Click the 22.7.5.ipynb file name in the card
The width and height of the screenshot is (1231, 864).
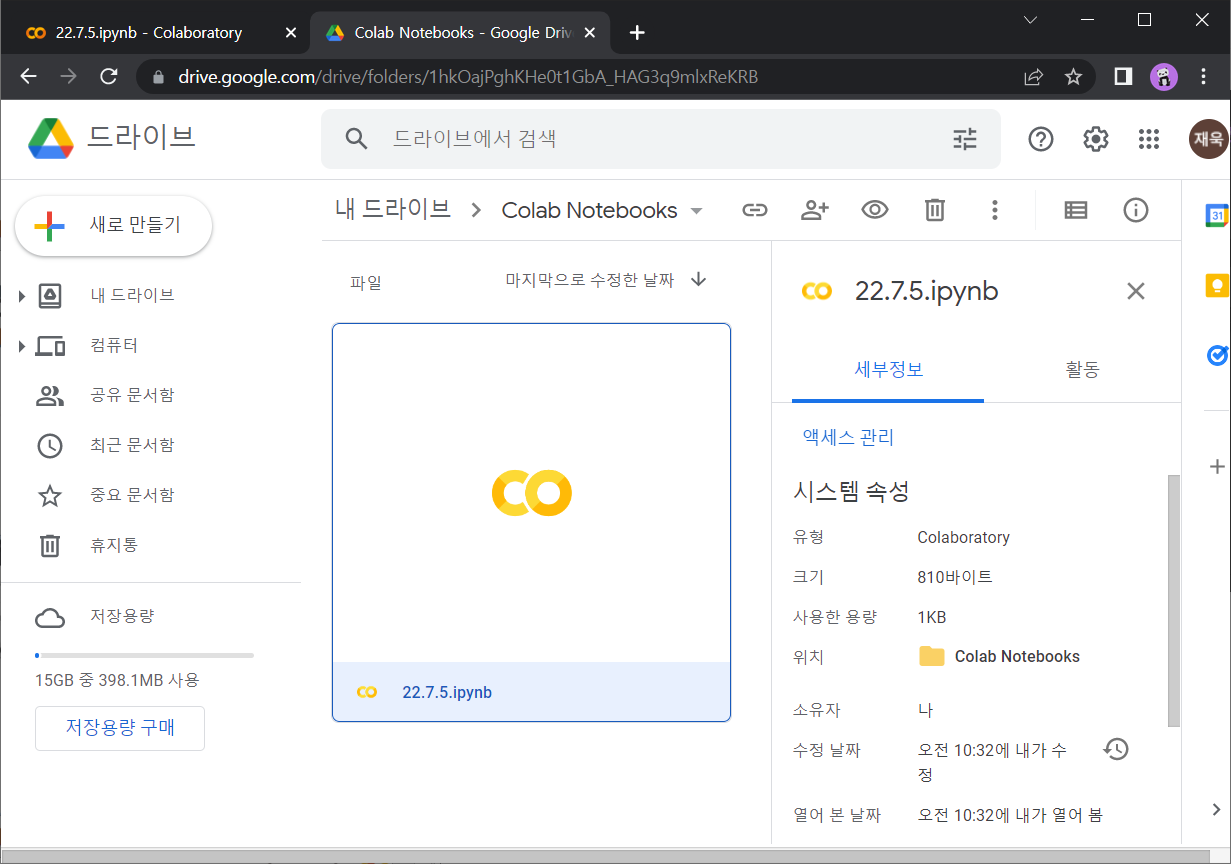[447, 692]
